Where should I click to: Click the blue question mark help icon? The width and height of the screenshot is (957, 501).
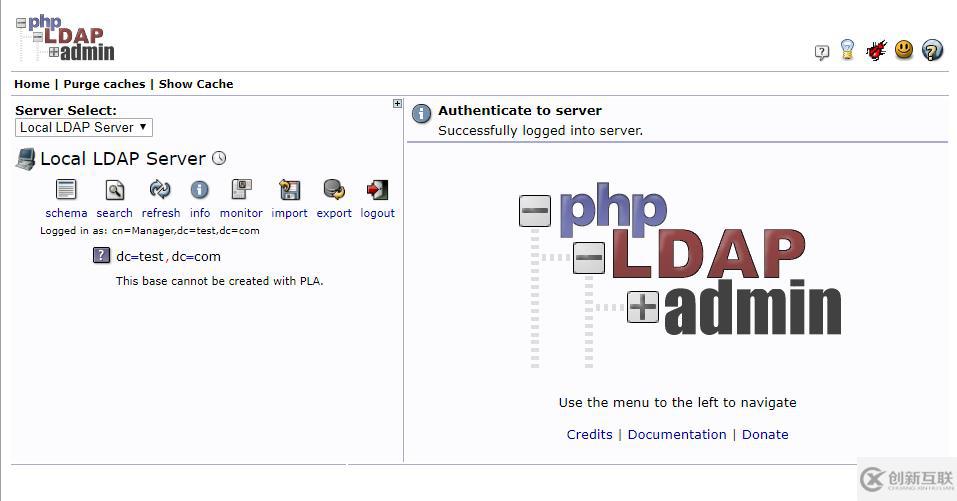(932, 50)
